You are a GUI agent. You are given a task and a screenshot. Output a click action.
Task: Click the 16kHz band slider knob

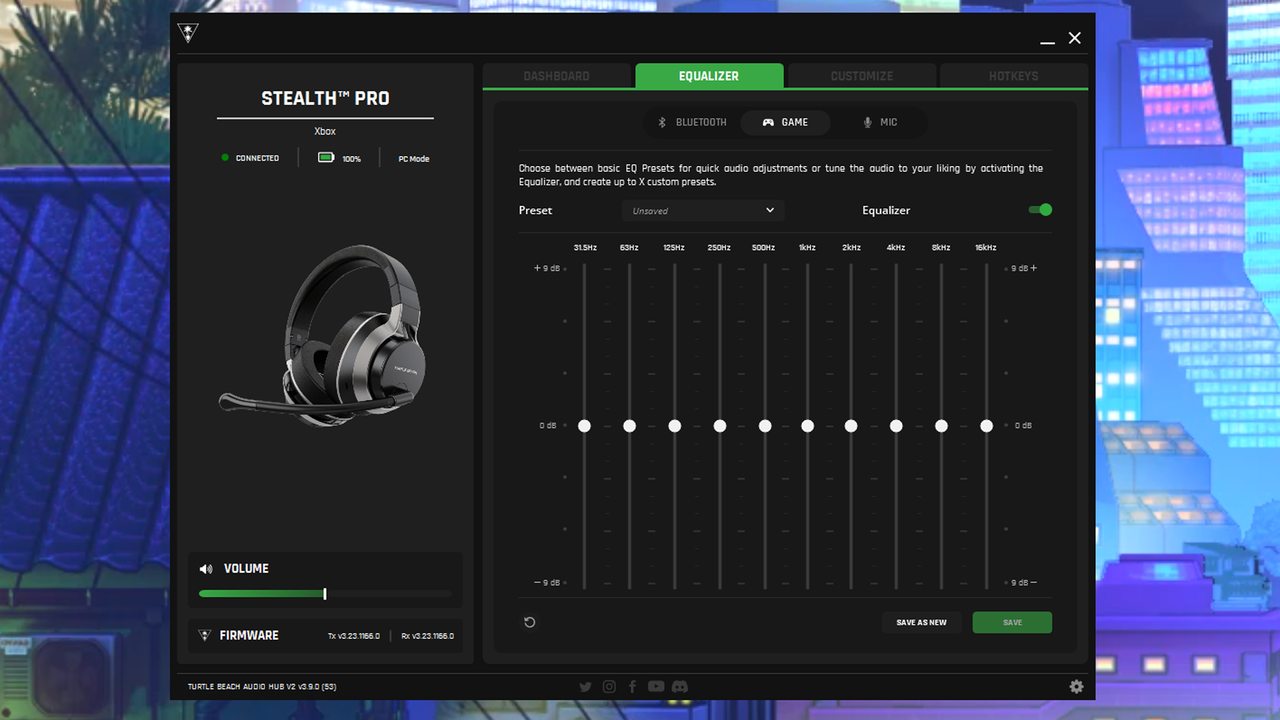click(x=987, y=426)
